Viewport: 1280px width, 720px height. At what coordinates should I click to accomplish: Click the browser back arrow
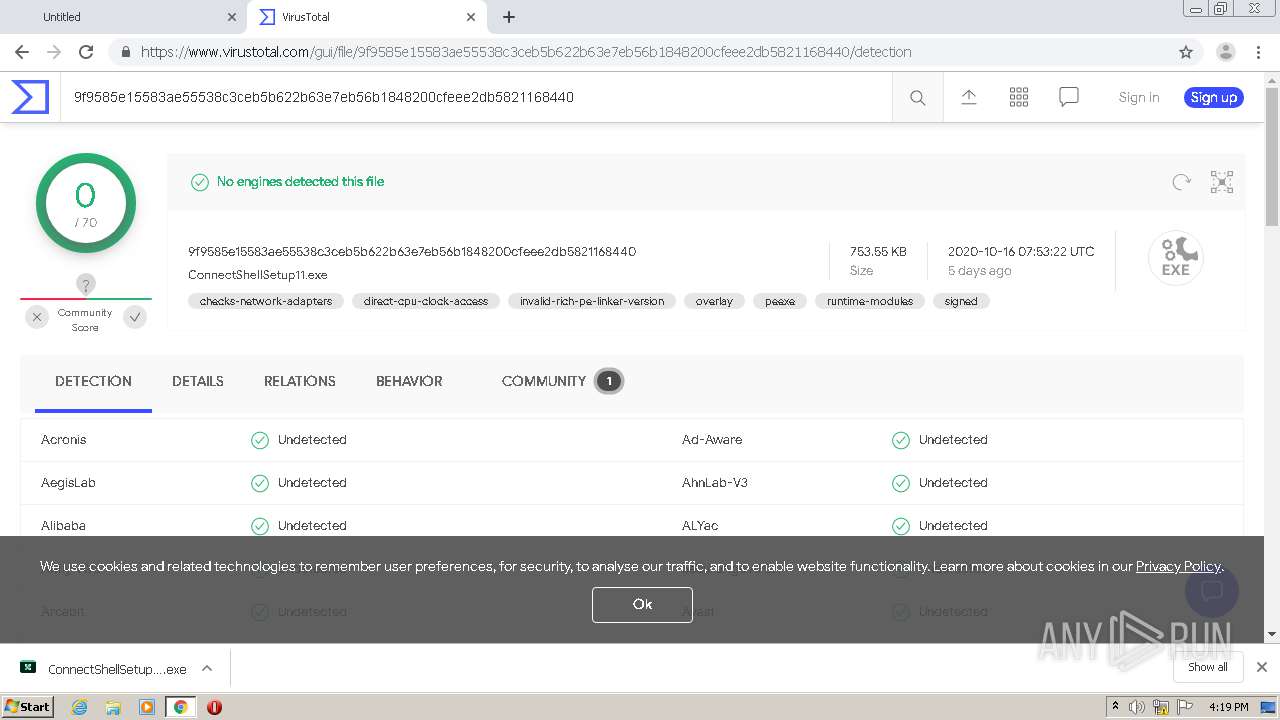pyautogui.click(x=22, y=52)
